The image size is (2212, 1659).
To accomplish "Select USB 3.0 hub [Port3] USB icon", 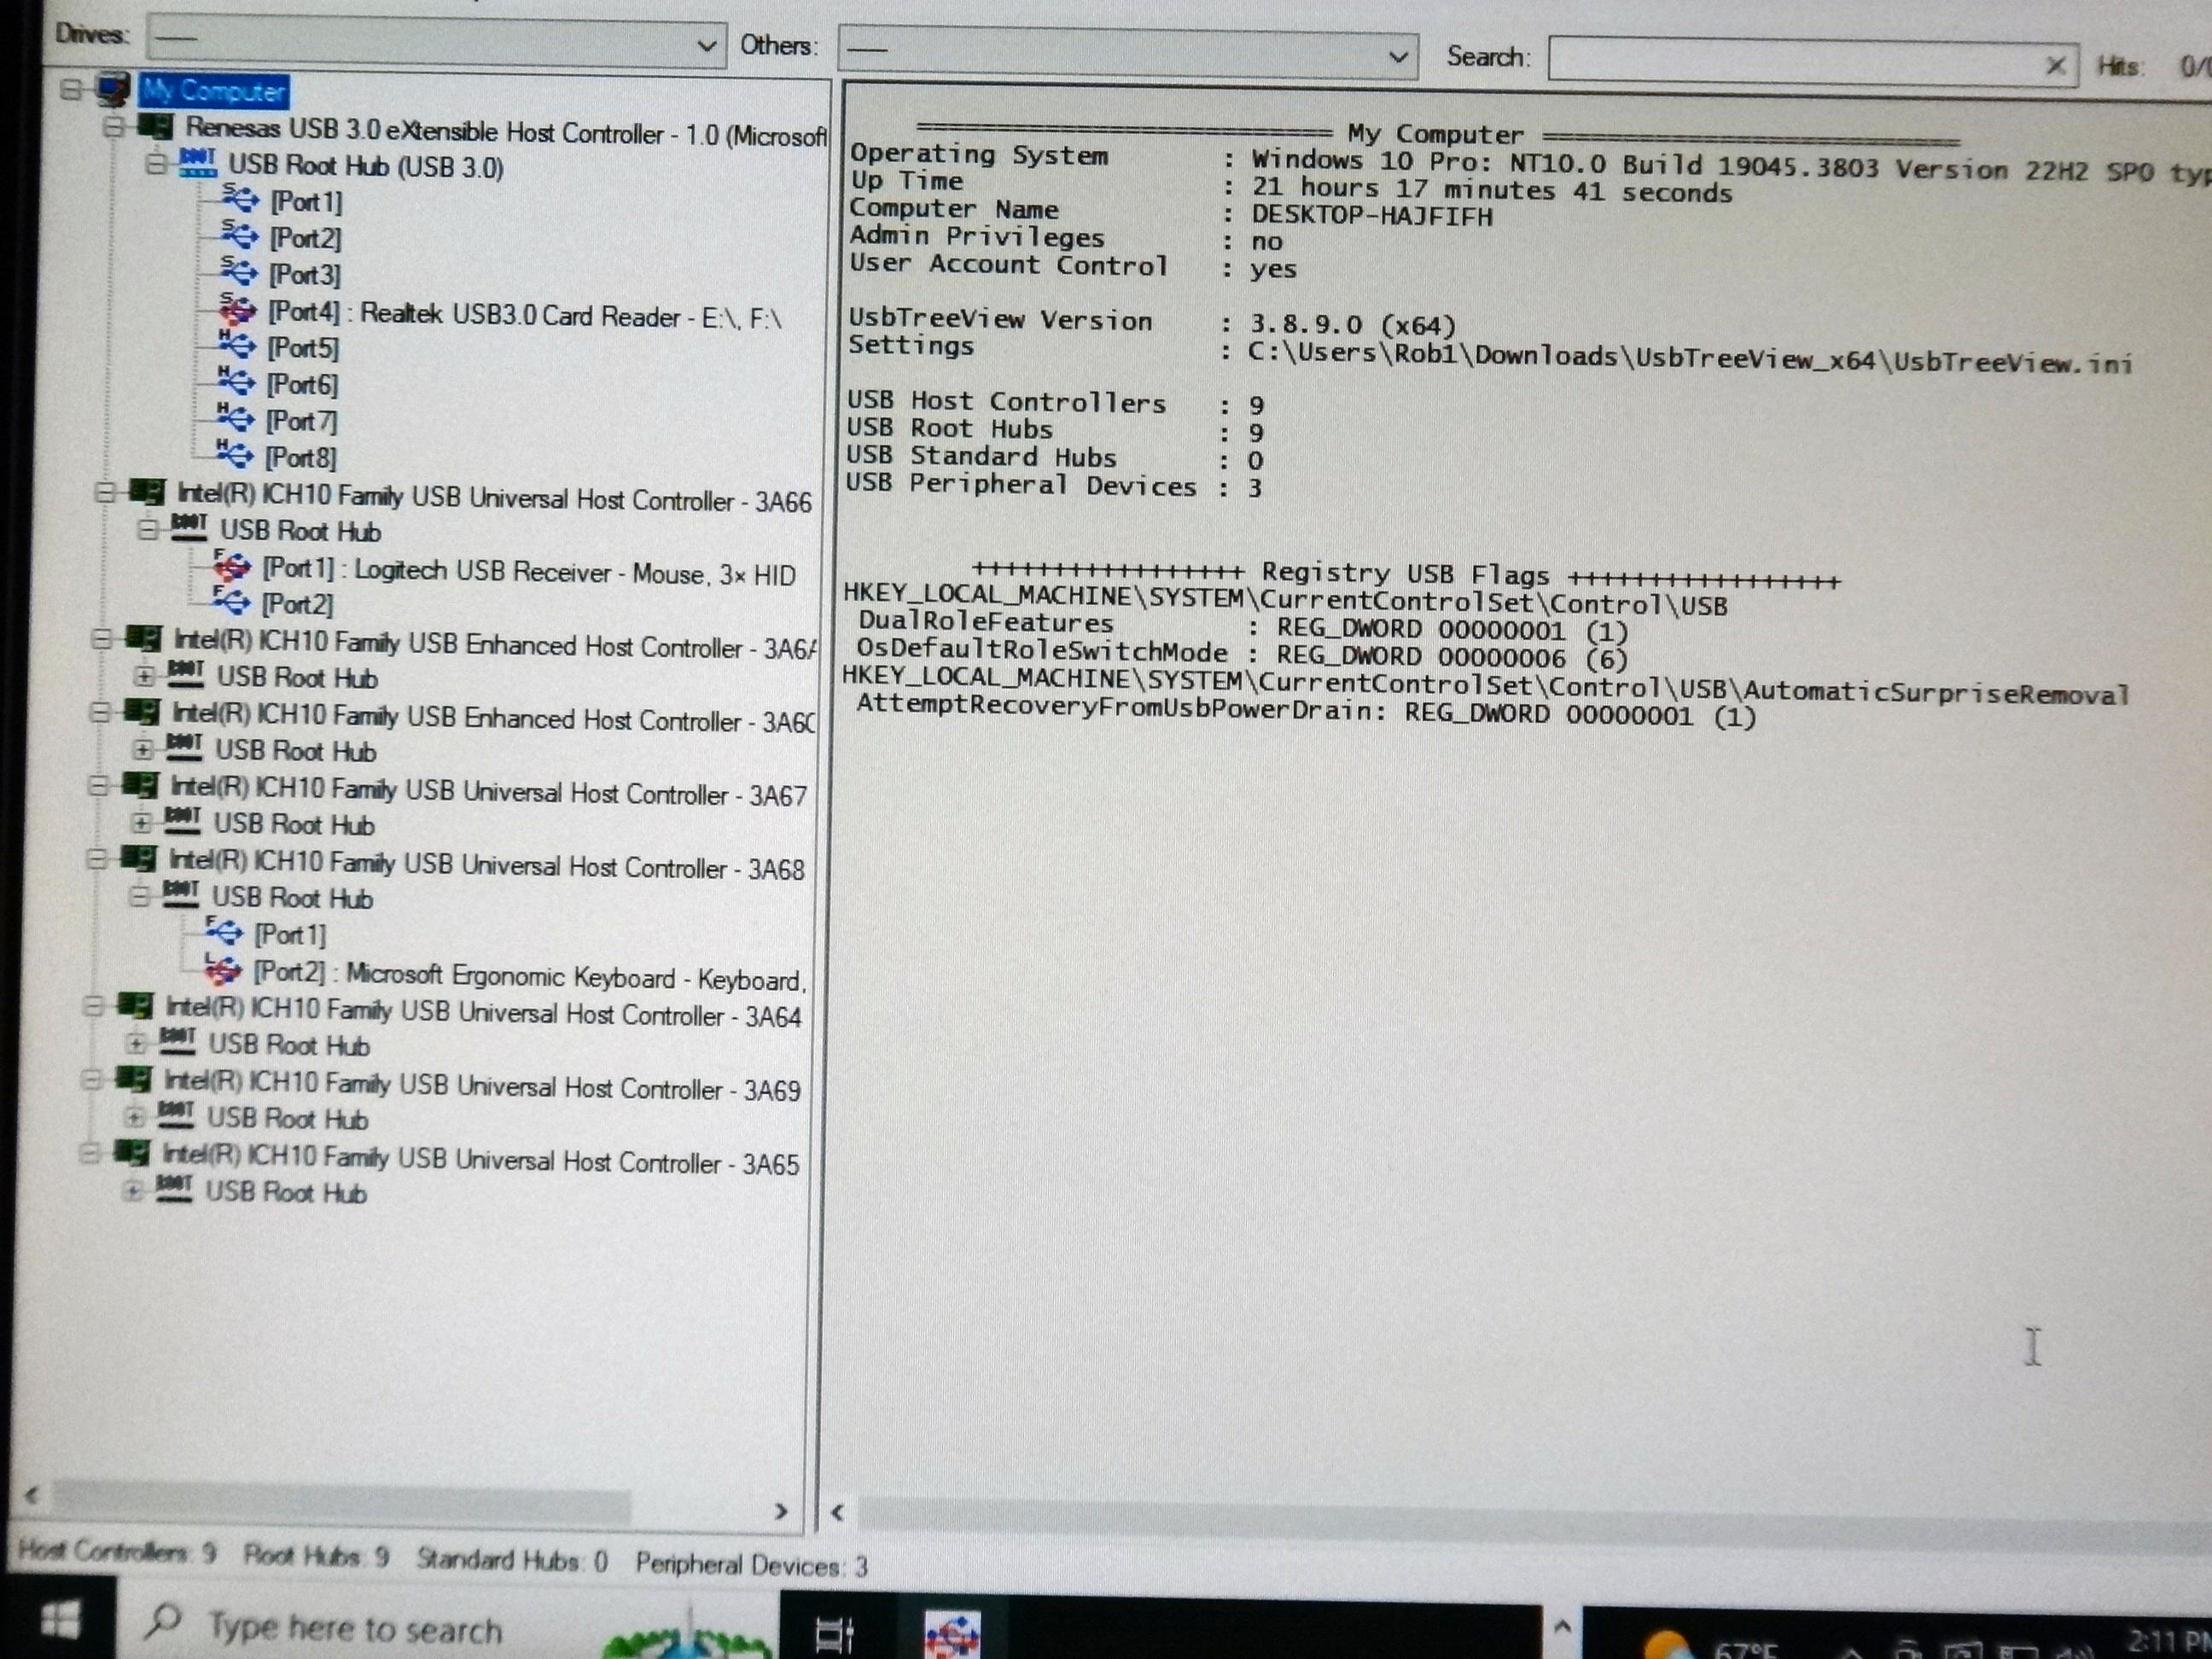I will (x=238, y=271).
